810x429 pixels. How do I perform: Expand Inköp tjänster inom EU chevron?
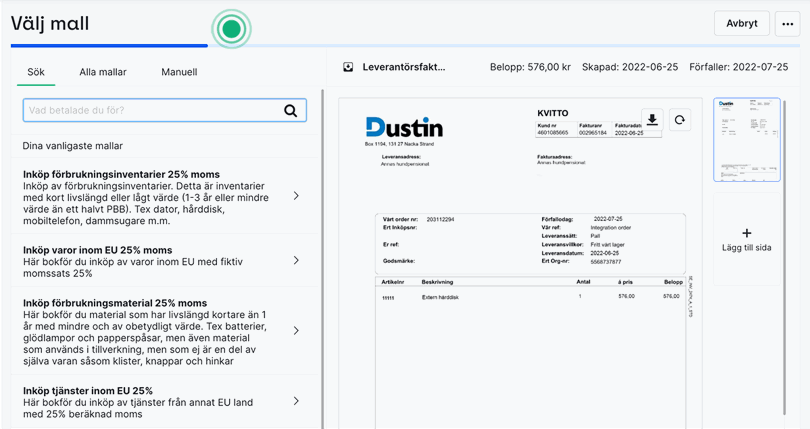(x=296, y=401)
